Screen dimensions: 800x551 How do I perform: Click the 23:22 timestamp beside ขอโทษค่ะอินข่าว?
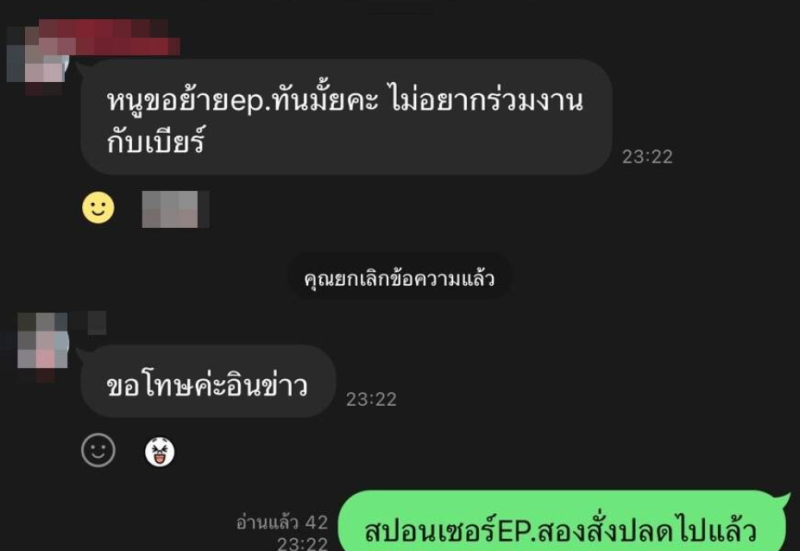tap(371, 399)
